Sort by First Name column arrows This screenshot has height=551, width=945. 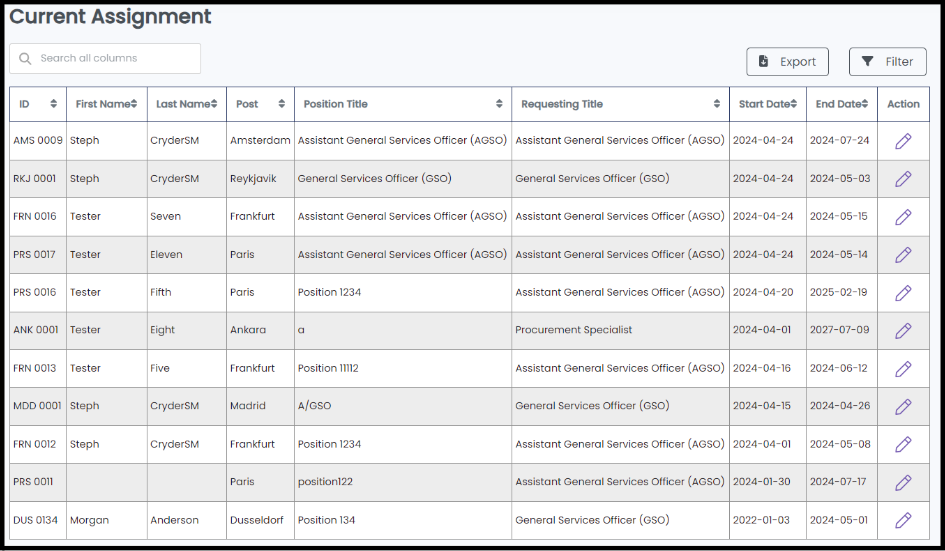tap(134, 104)
